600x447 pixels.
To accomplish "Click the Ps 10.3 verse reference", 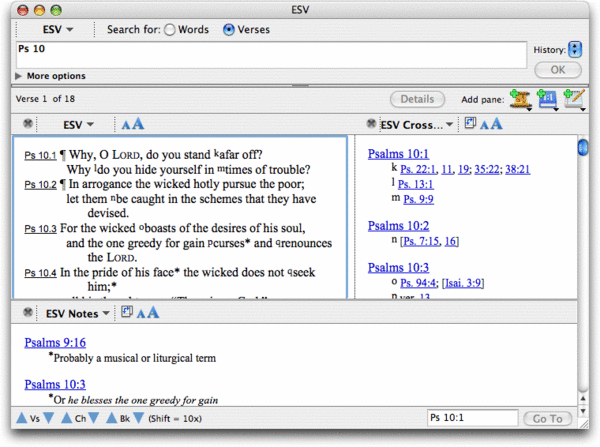I will [x=40, y=229].
